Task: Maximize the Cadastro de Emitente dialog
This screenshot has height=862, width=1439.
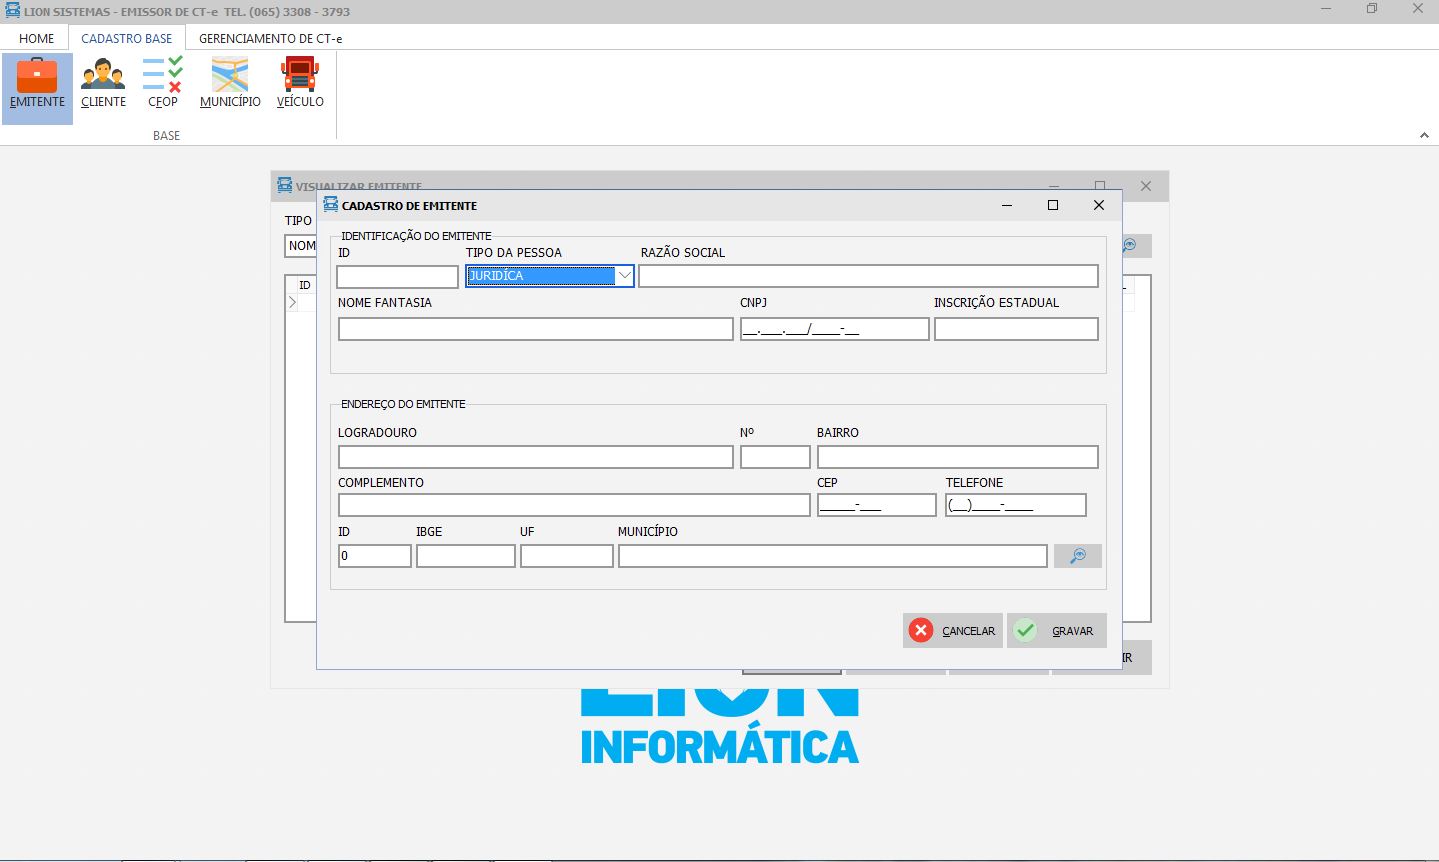Action: [1053, 205]
